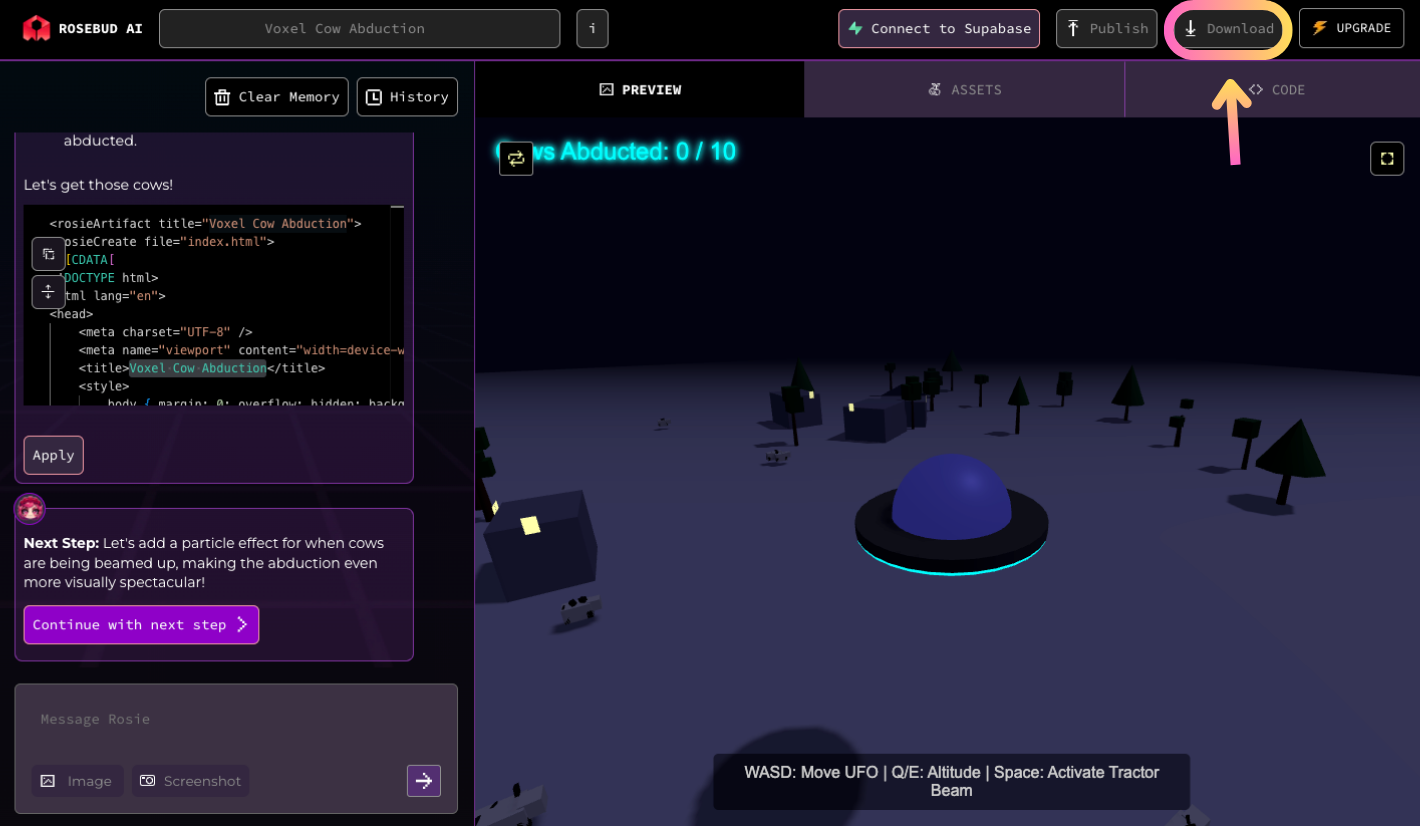Open project info with the i button

click(592, 29)
